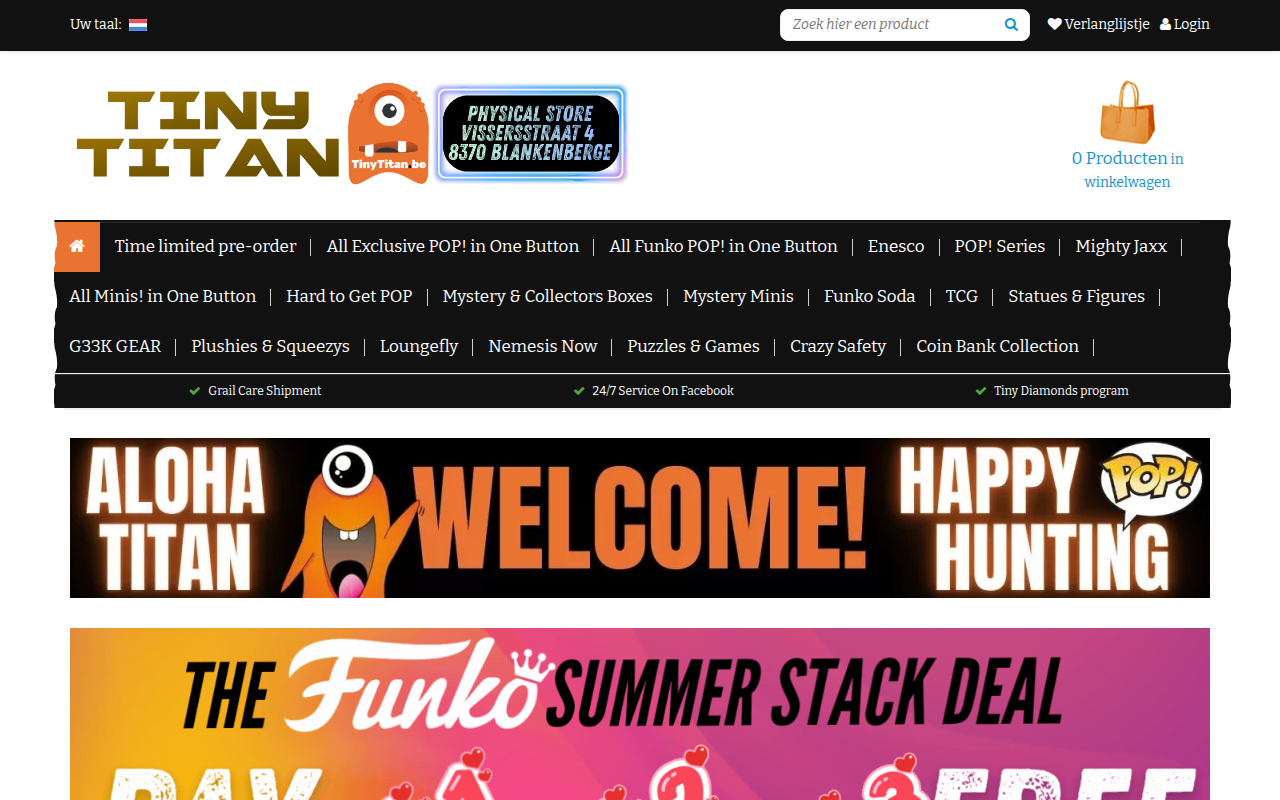Select POP! Series menu item
The width and height of the screenshot is (1280, 800).
1000,246
